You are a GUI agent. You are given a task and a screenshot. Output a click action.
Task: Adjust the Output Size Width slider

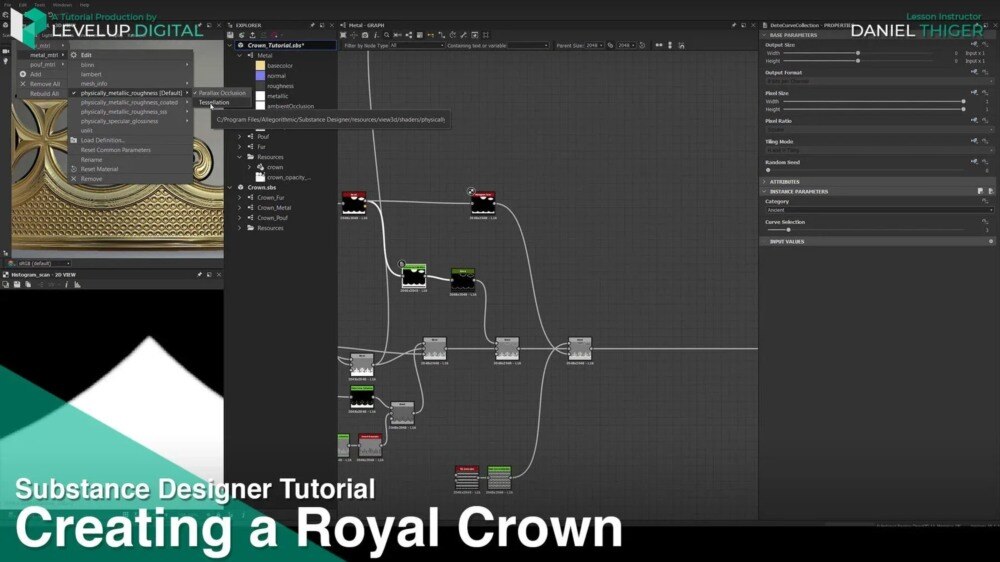[857, 53]
